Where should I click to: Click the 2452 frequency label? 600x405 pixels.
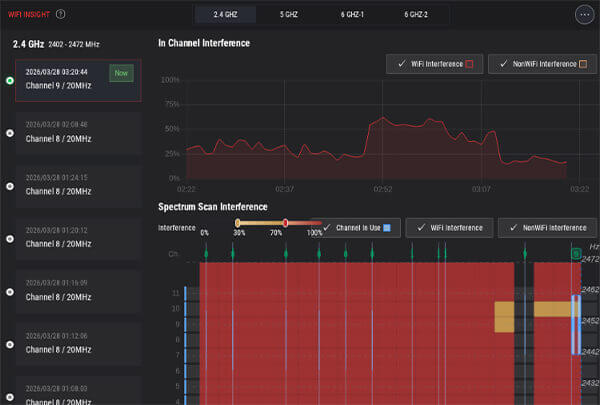tap(590, 321)
